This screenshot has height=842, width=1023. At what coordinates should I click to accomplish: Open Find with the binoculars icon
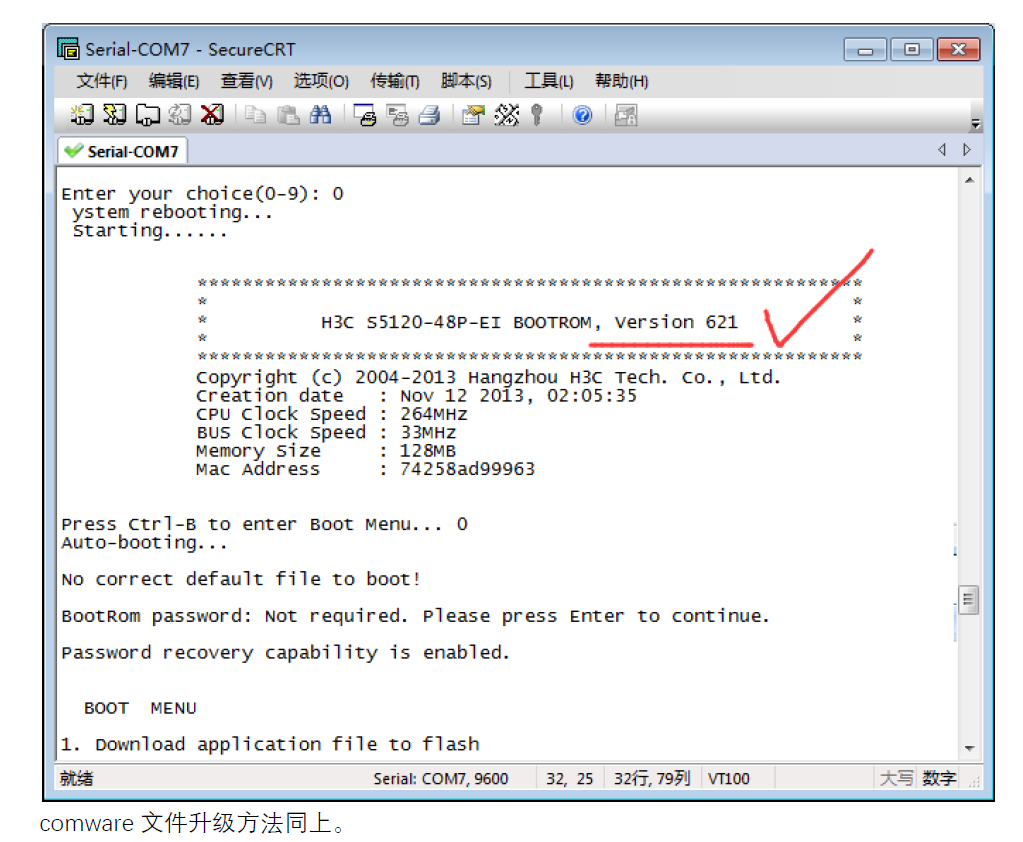coord(320,115)
